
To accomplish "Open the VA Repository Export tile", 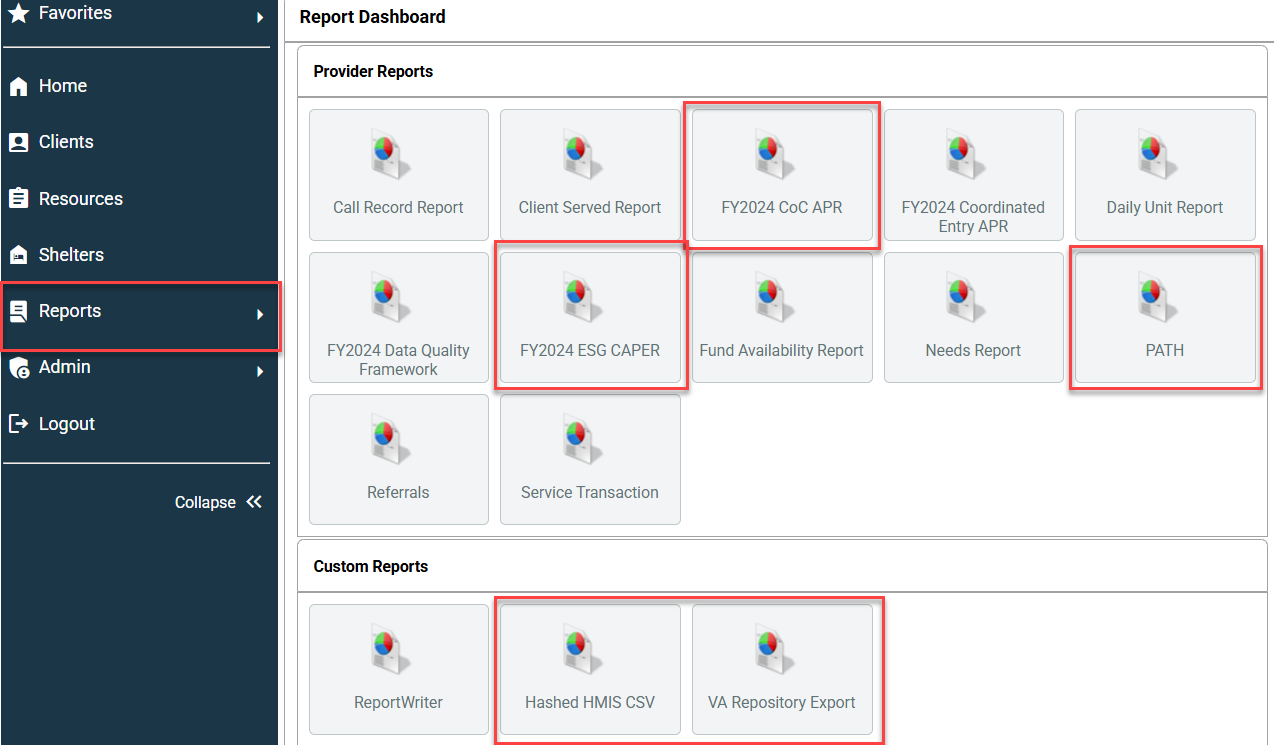I will coord(782,670).
